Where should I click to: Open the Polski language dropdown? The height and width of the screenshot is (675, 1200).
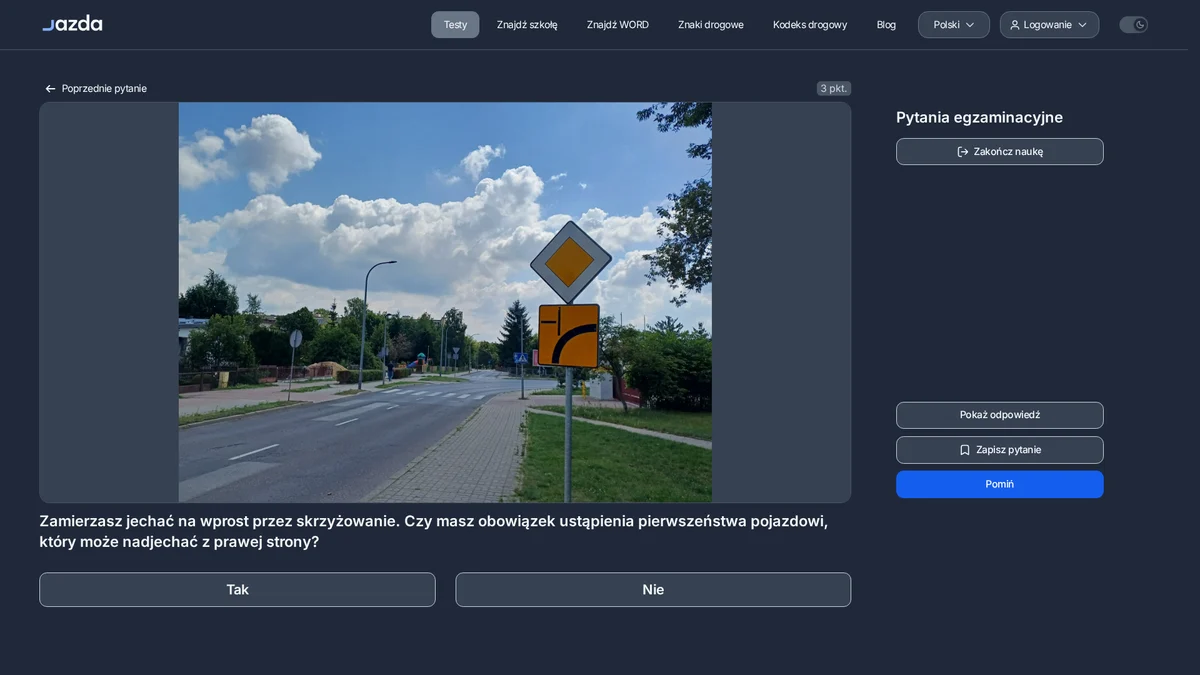pos(954,25)
